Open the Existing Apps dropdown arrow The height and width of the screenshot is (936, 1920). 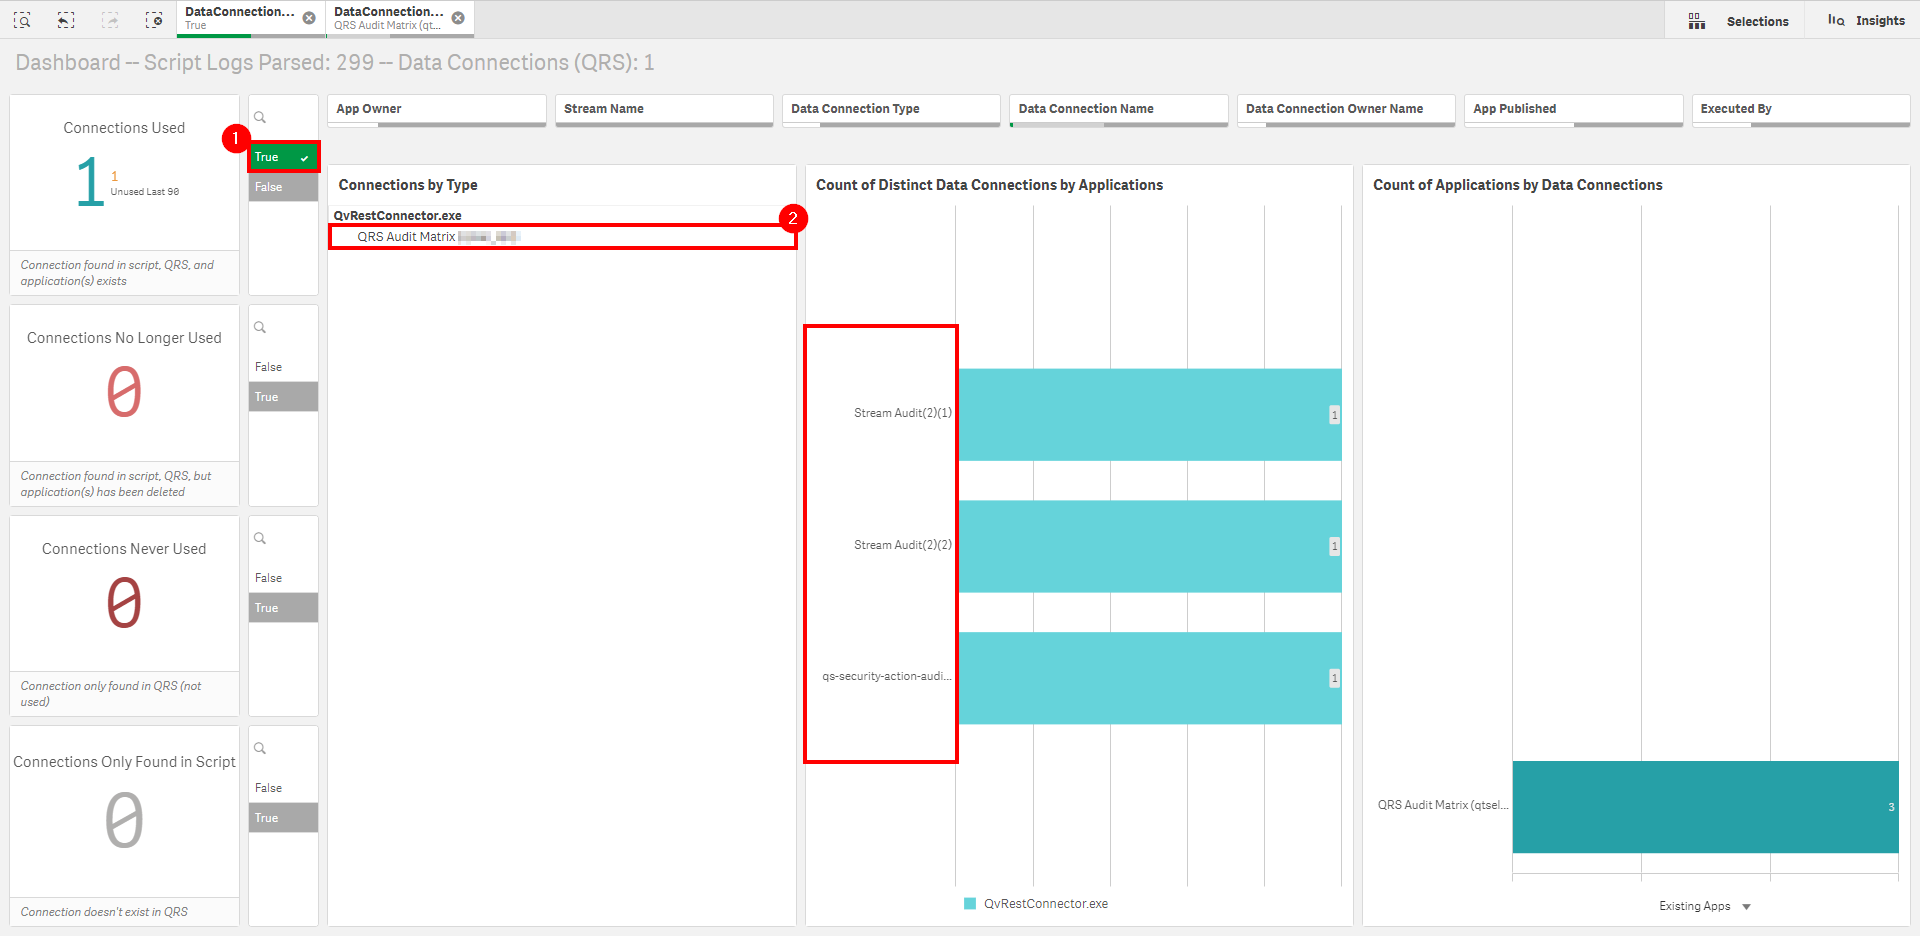click(1746, 907)
